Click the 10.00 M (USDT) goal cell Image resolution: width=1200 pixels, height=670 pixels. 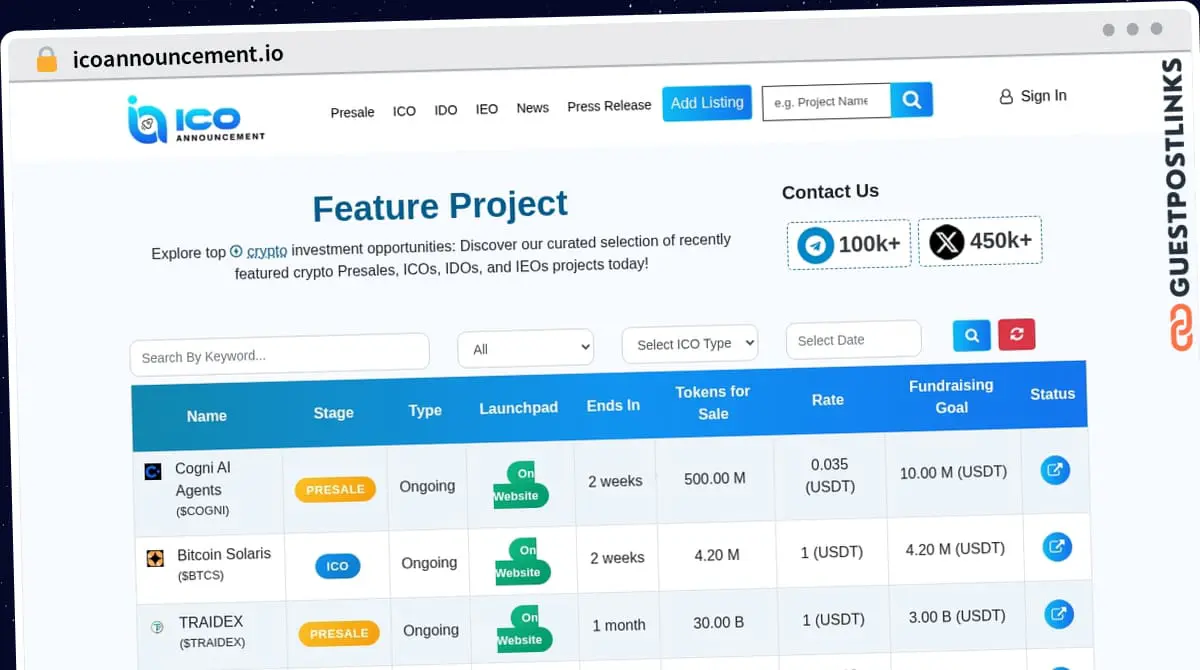tap(953, 472)
